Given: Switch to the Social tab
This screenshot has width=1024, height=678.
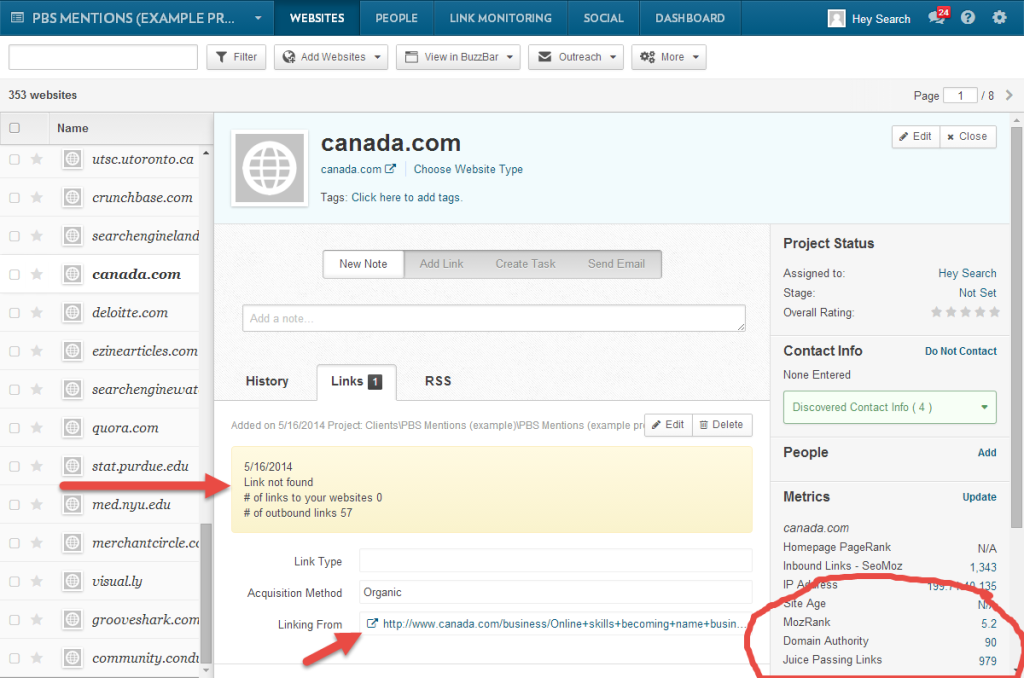Looking at the screenshot, I should (603, 18).
